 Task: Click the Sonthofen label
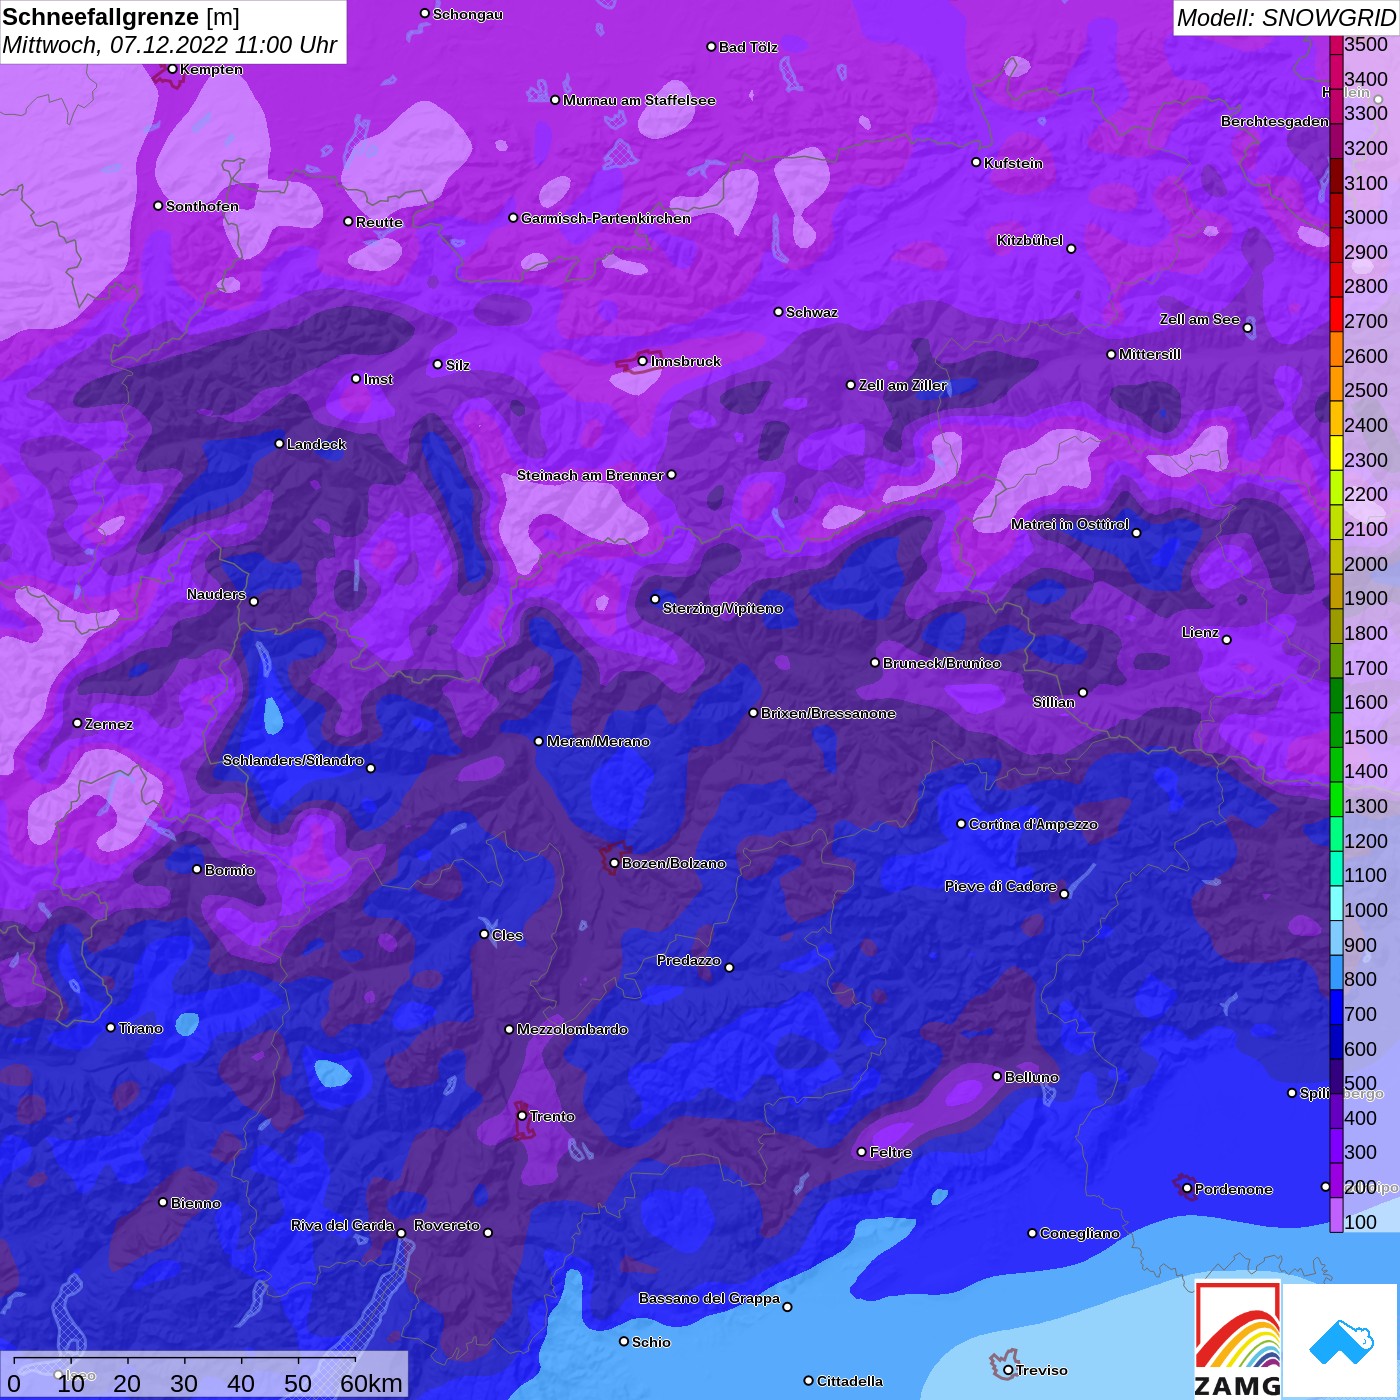point(202,206)
